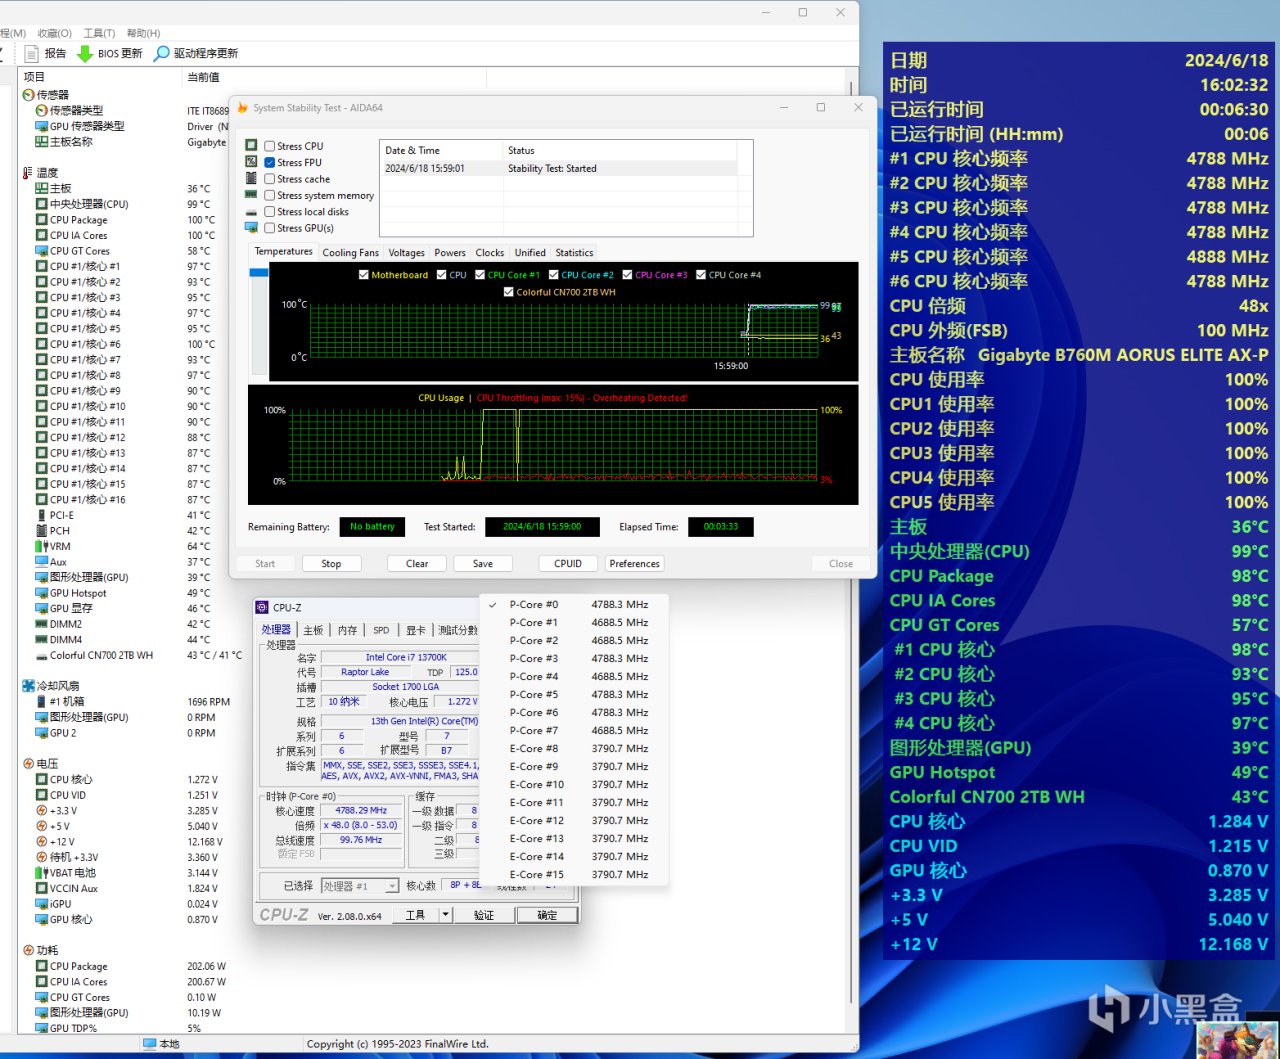Click the 功耗 power section icon

tap(28, 950)
